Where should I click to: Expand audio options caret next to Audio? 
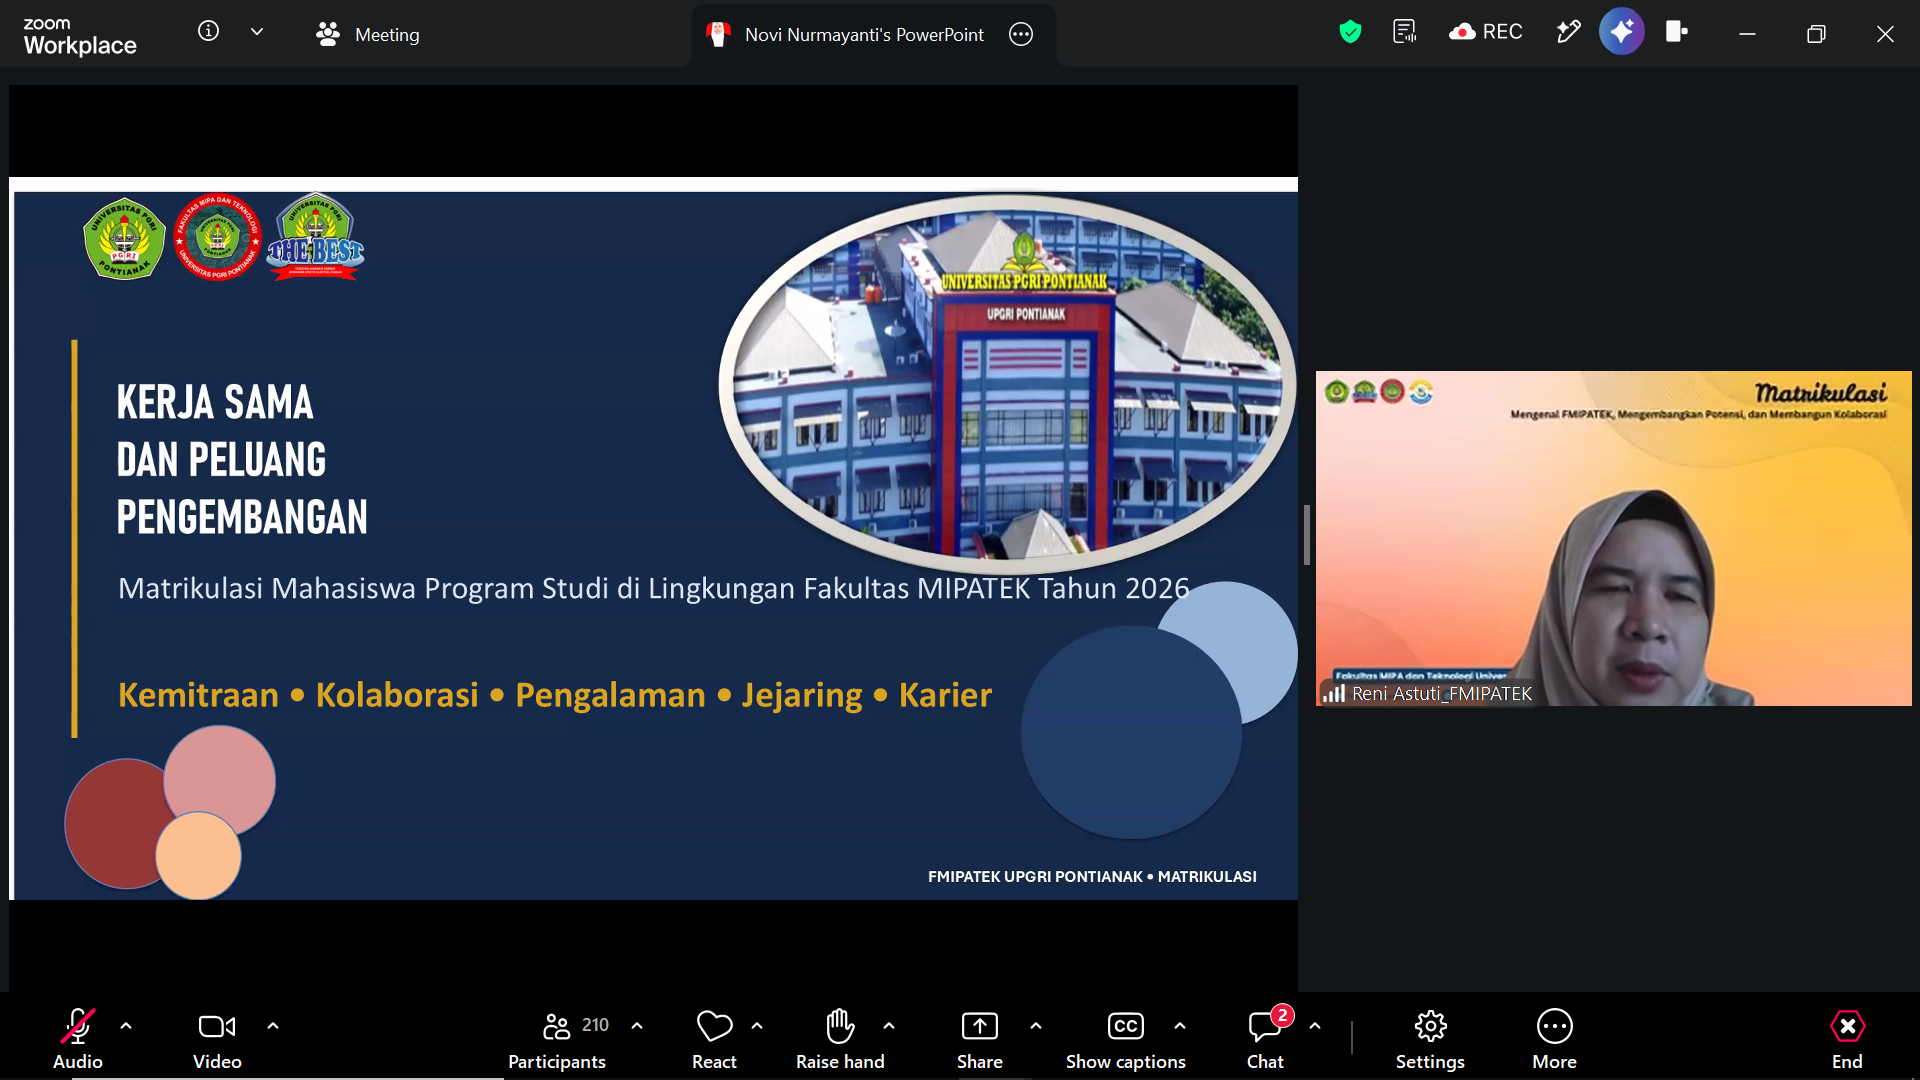point(126,1026)
